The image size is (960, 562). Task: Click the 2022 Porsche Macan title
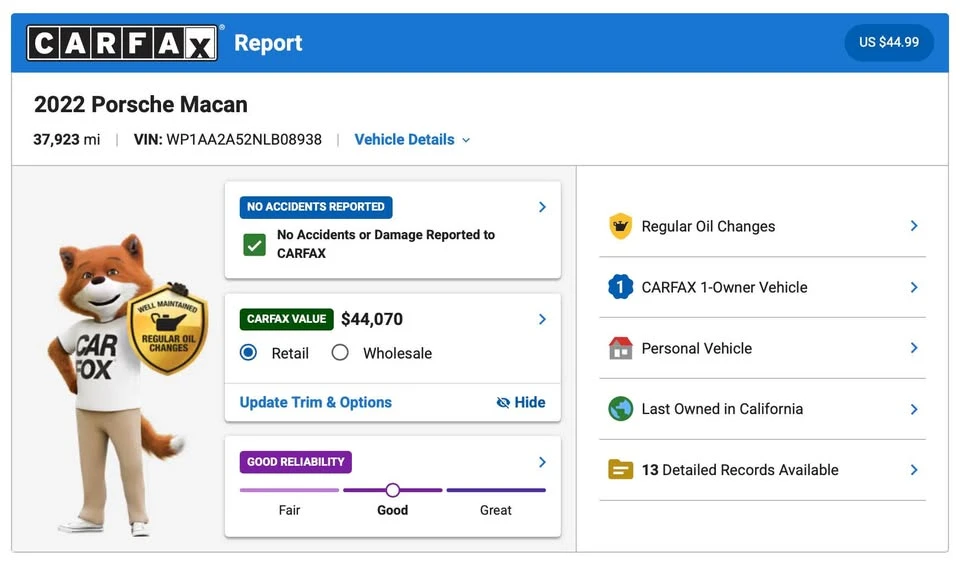click(141, 104)
